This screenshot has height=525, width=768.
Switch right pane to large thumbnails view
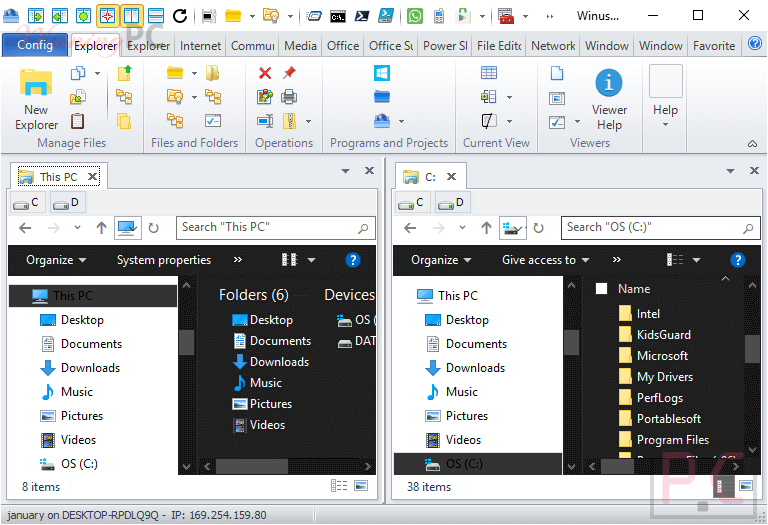pyautogui.click(x=745, y=486)
